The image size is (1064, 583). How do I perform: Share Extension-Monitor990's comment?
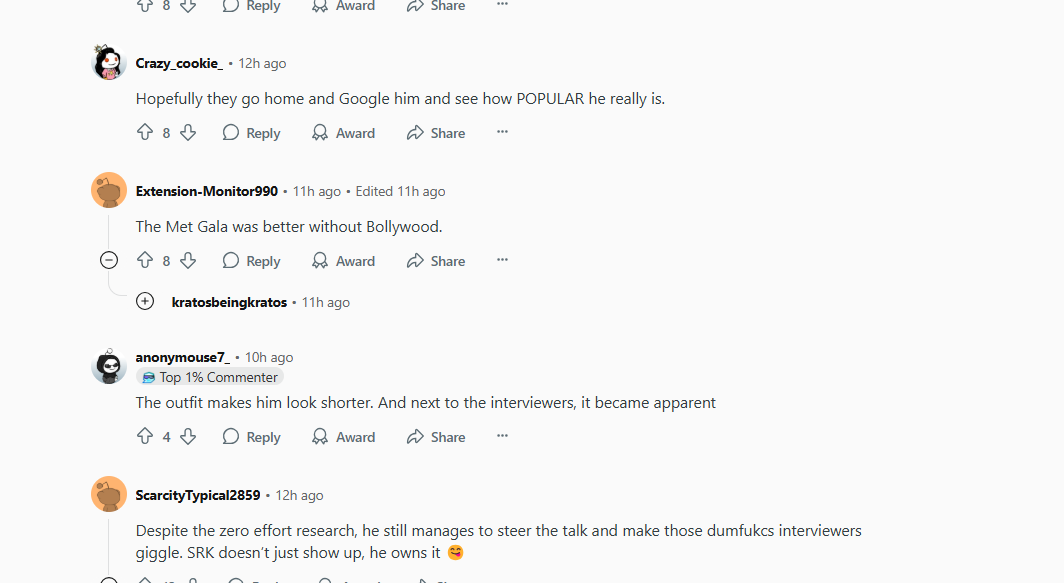pos(435,261)
